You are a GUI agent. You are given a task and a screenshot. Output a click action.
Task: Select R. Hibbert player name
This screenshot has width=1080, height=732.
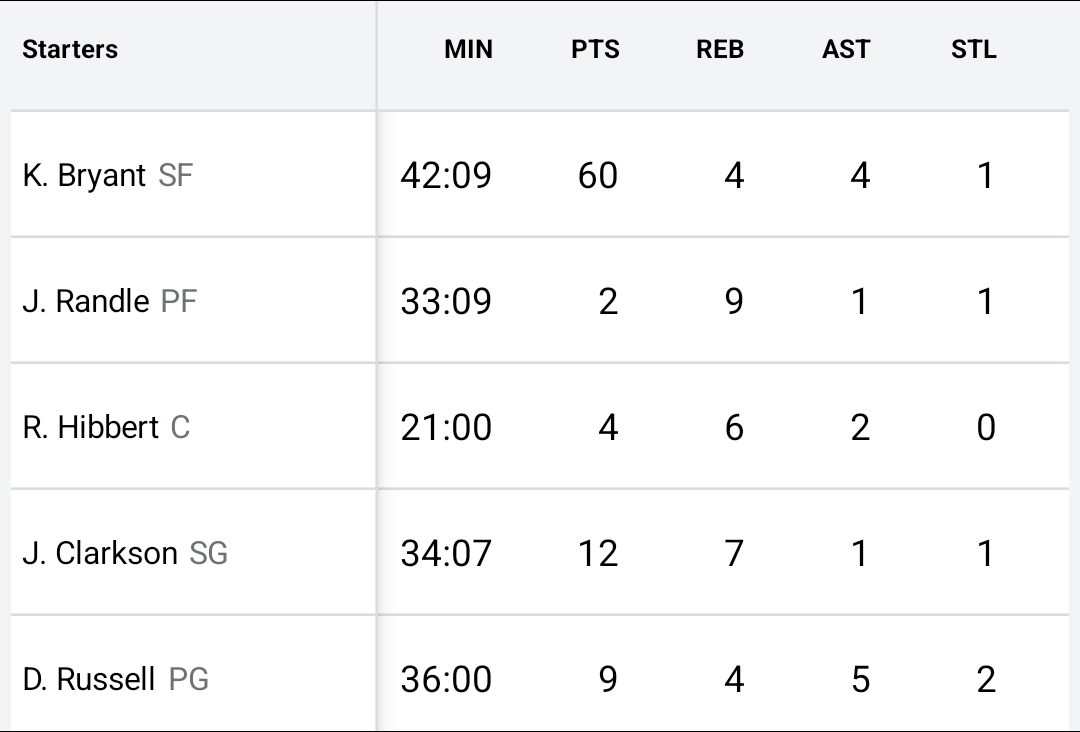(91, 428)
